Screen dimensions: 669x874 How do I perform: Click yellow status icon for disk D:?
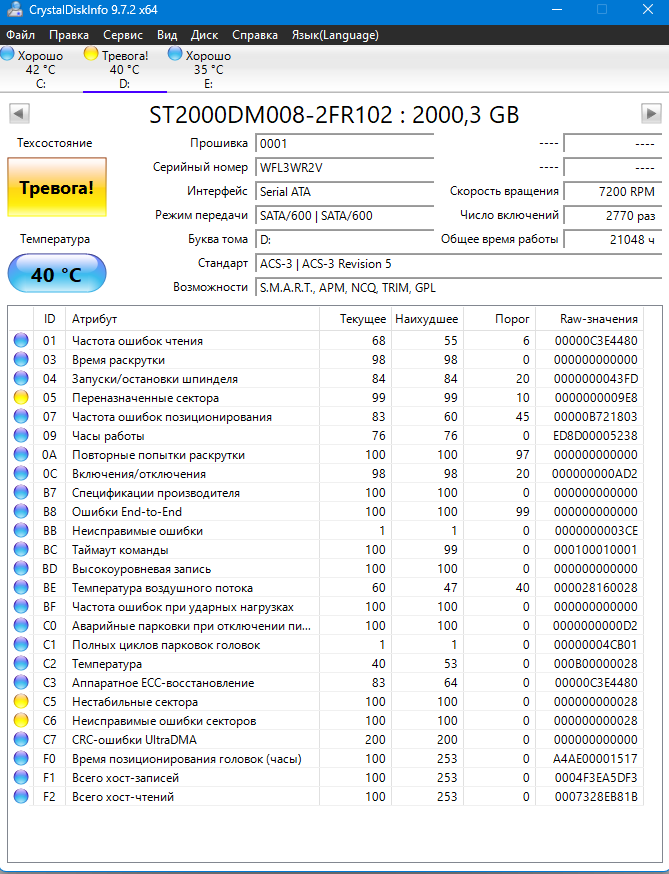pyautogui.click(x=91, y=54)
